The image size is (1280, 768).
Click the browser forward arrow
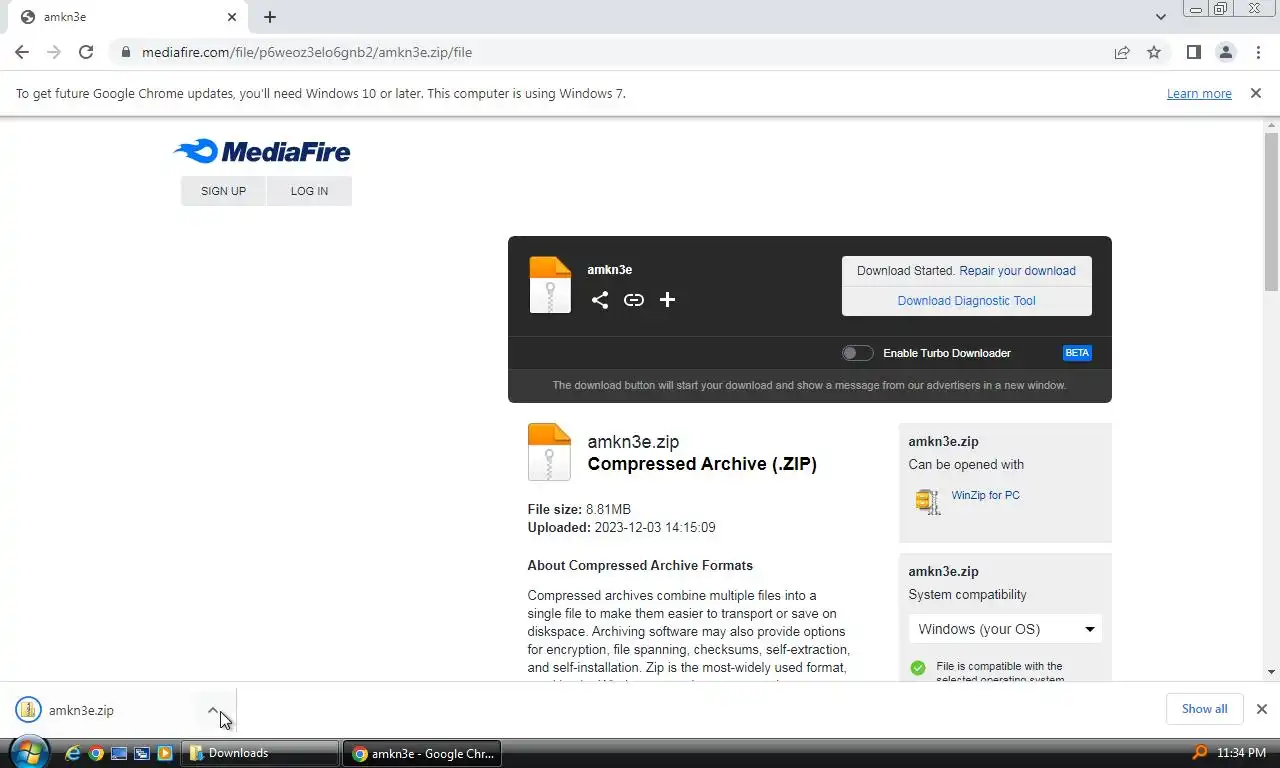click(54, 52)
